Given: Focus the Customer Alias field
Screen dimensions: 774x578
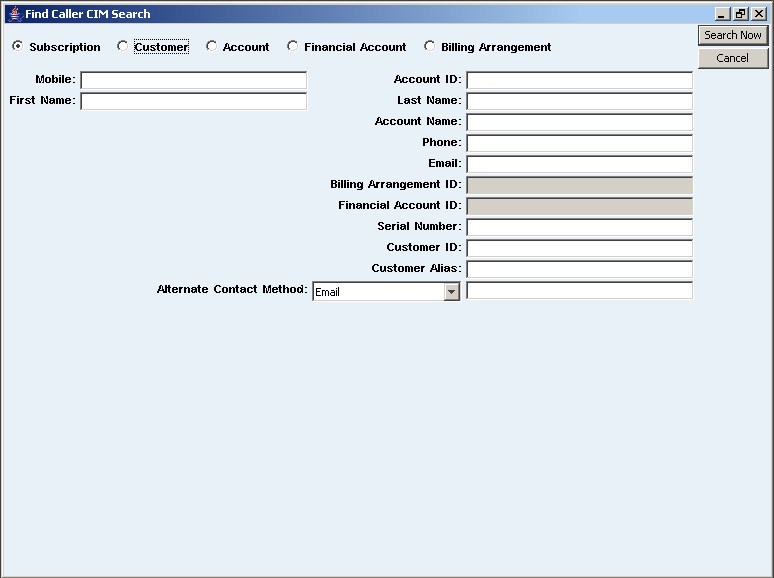Looking at the screenshot, I should [579, 269].
